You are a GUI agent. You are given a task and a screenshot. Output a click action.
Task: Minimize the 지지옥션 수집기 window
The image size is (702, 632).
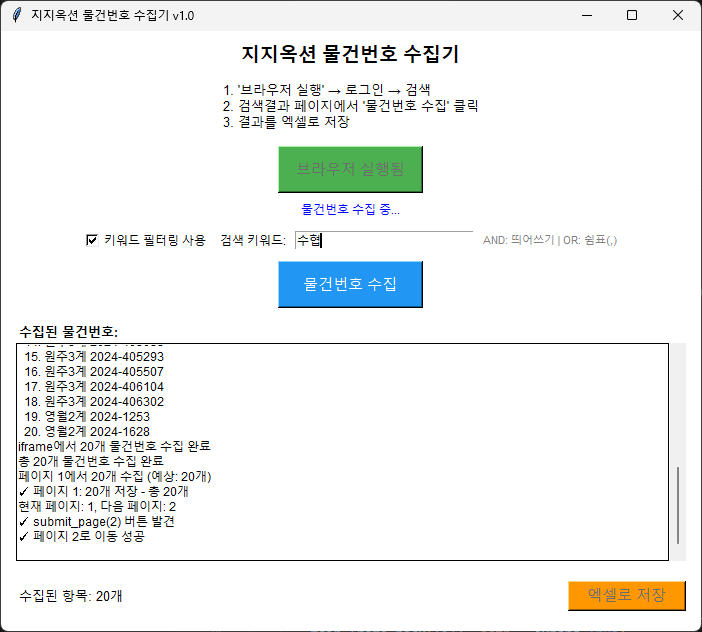point(586,15)
